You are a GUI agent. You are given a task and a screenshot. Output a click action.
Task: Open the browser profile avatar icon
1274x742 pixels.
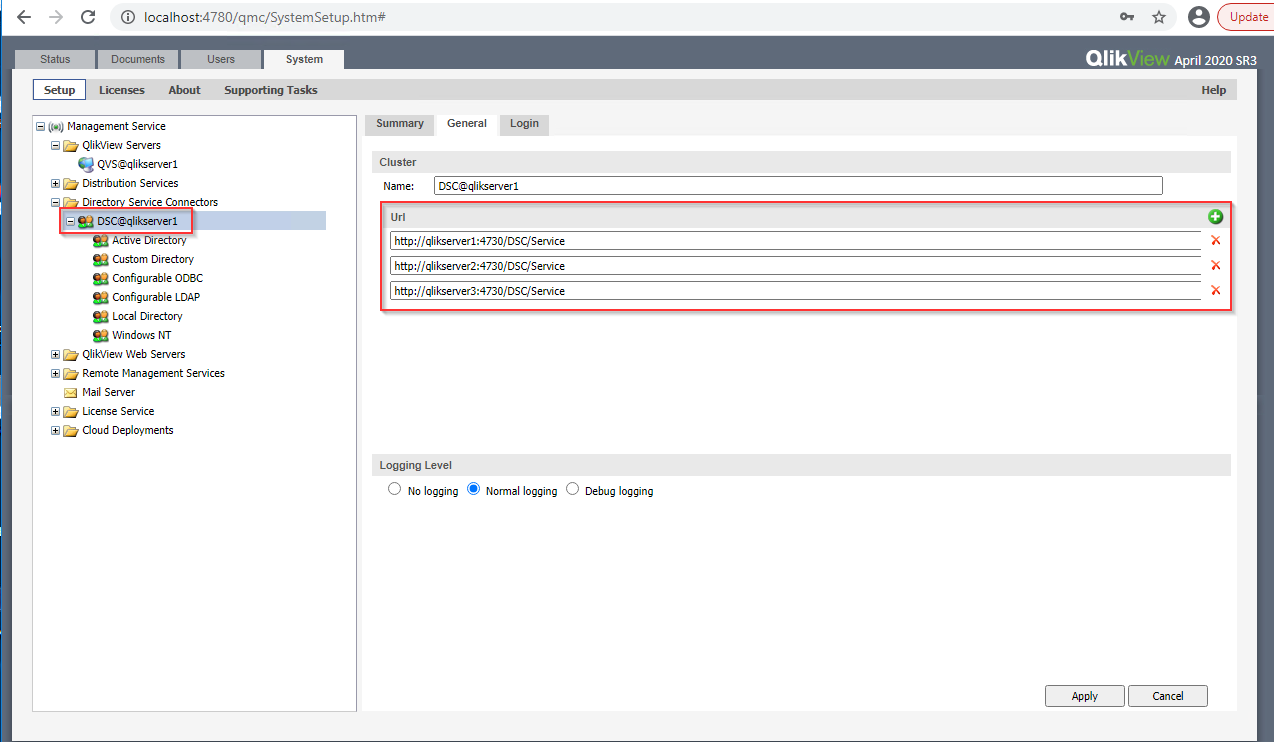click(1198, 17)
